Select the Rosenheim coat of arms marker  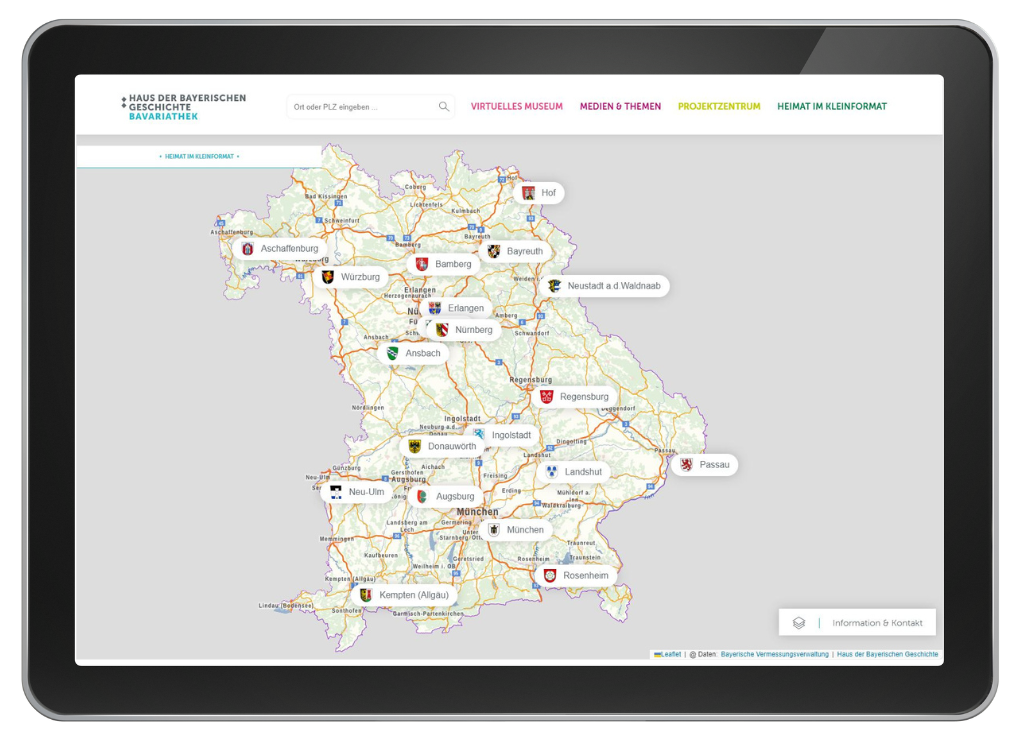point(549,576)
